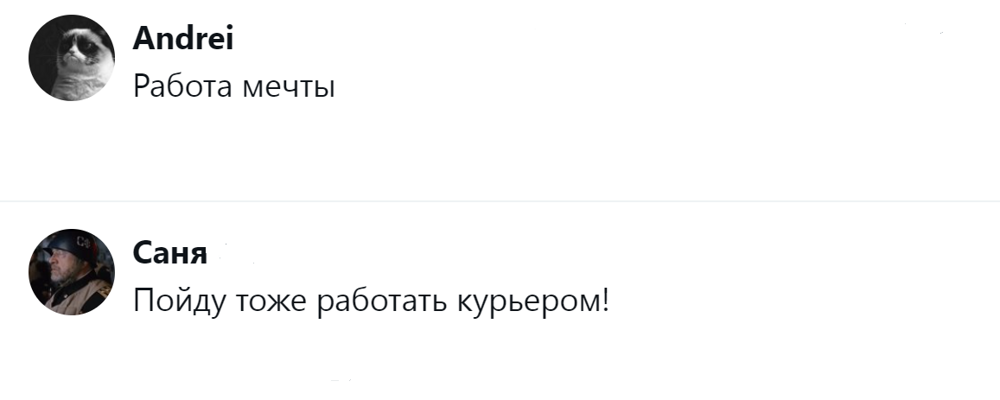Click the word "курьером!" in Саня's comment
The height and width of the screenshot is (400, 1000).
coord(533,302)
